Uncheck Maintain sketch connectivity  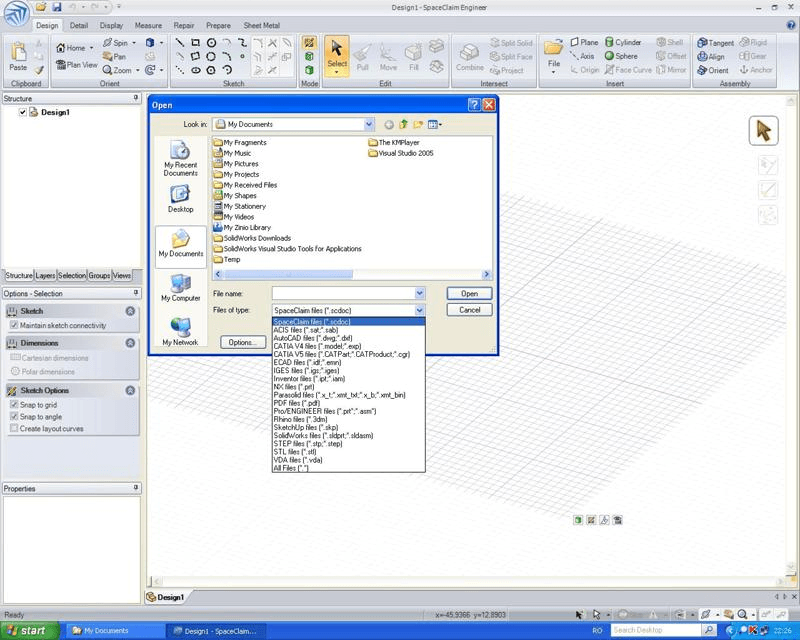click(14, 325)
